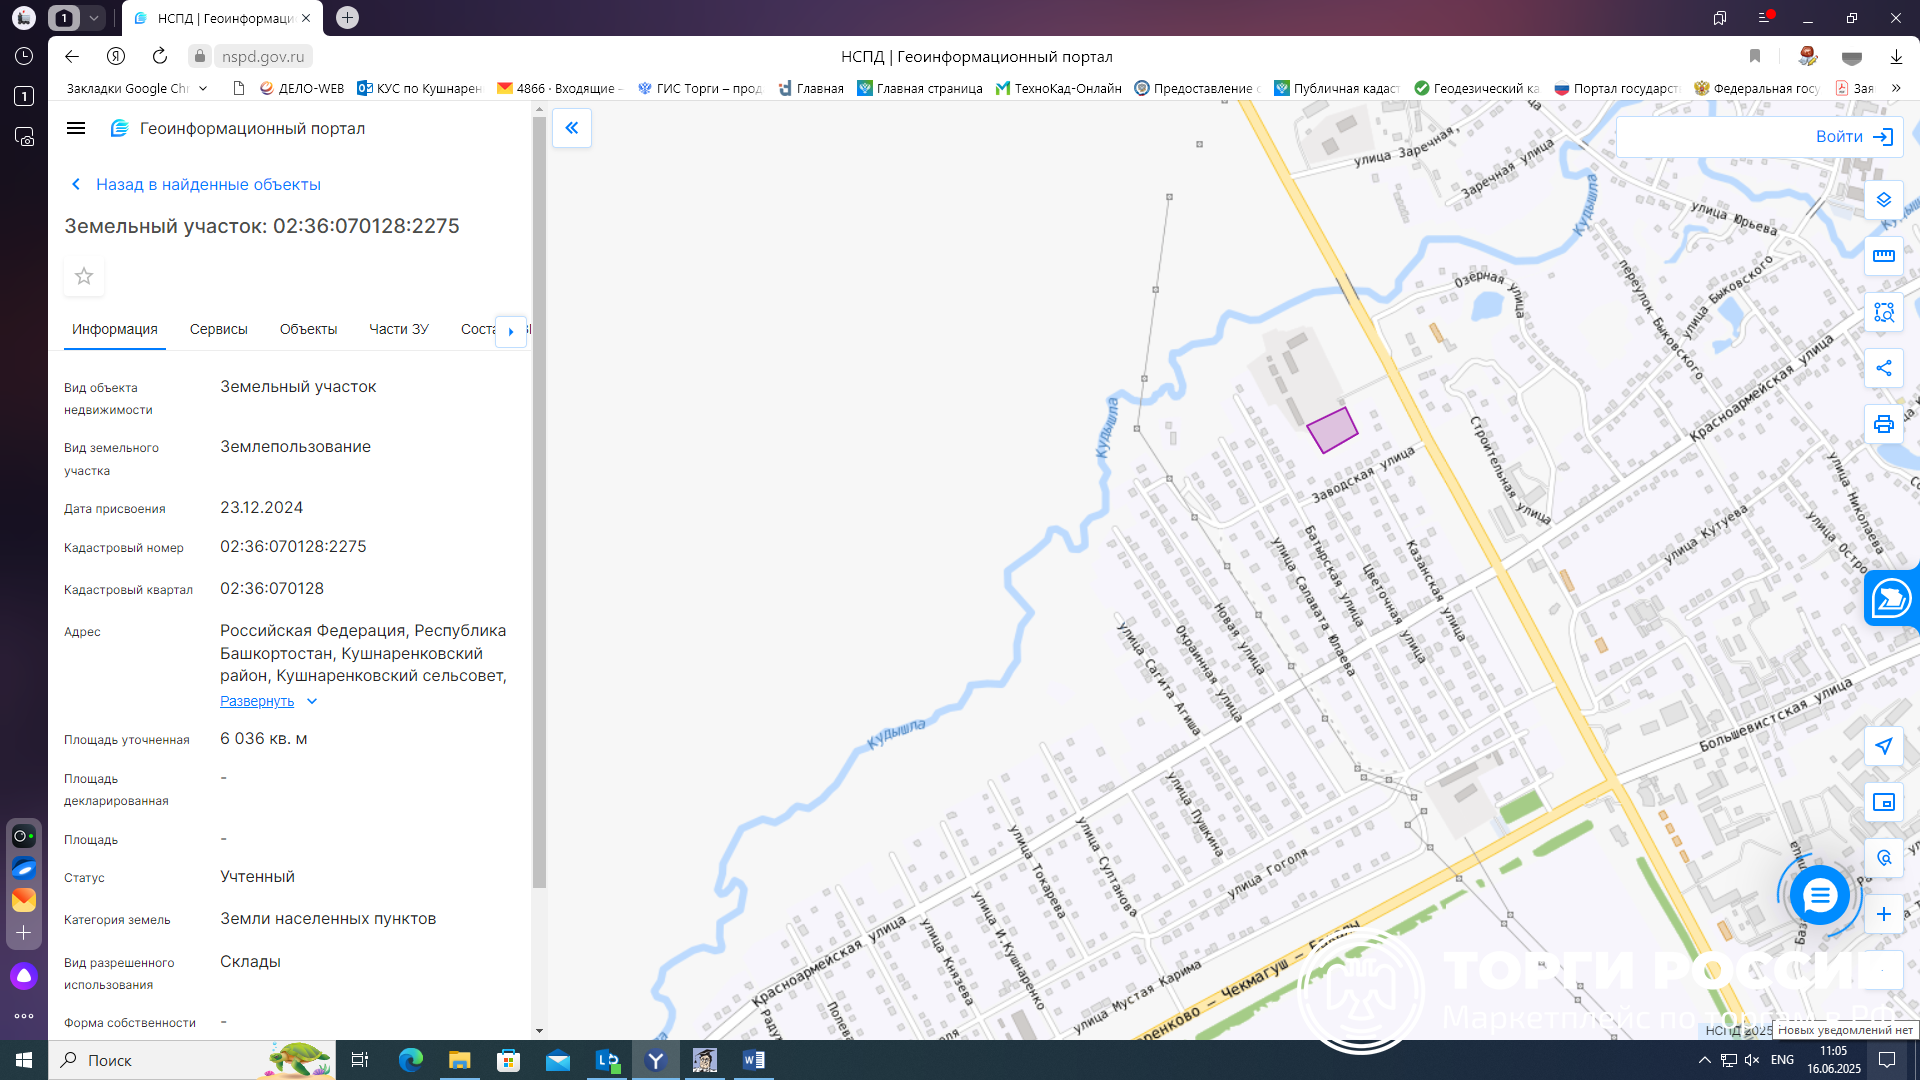The image size is (1920, 1080).
Task: Share the map via share icon
Action: (1883, 368)
